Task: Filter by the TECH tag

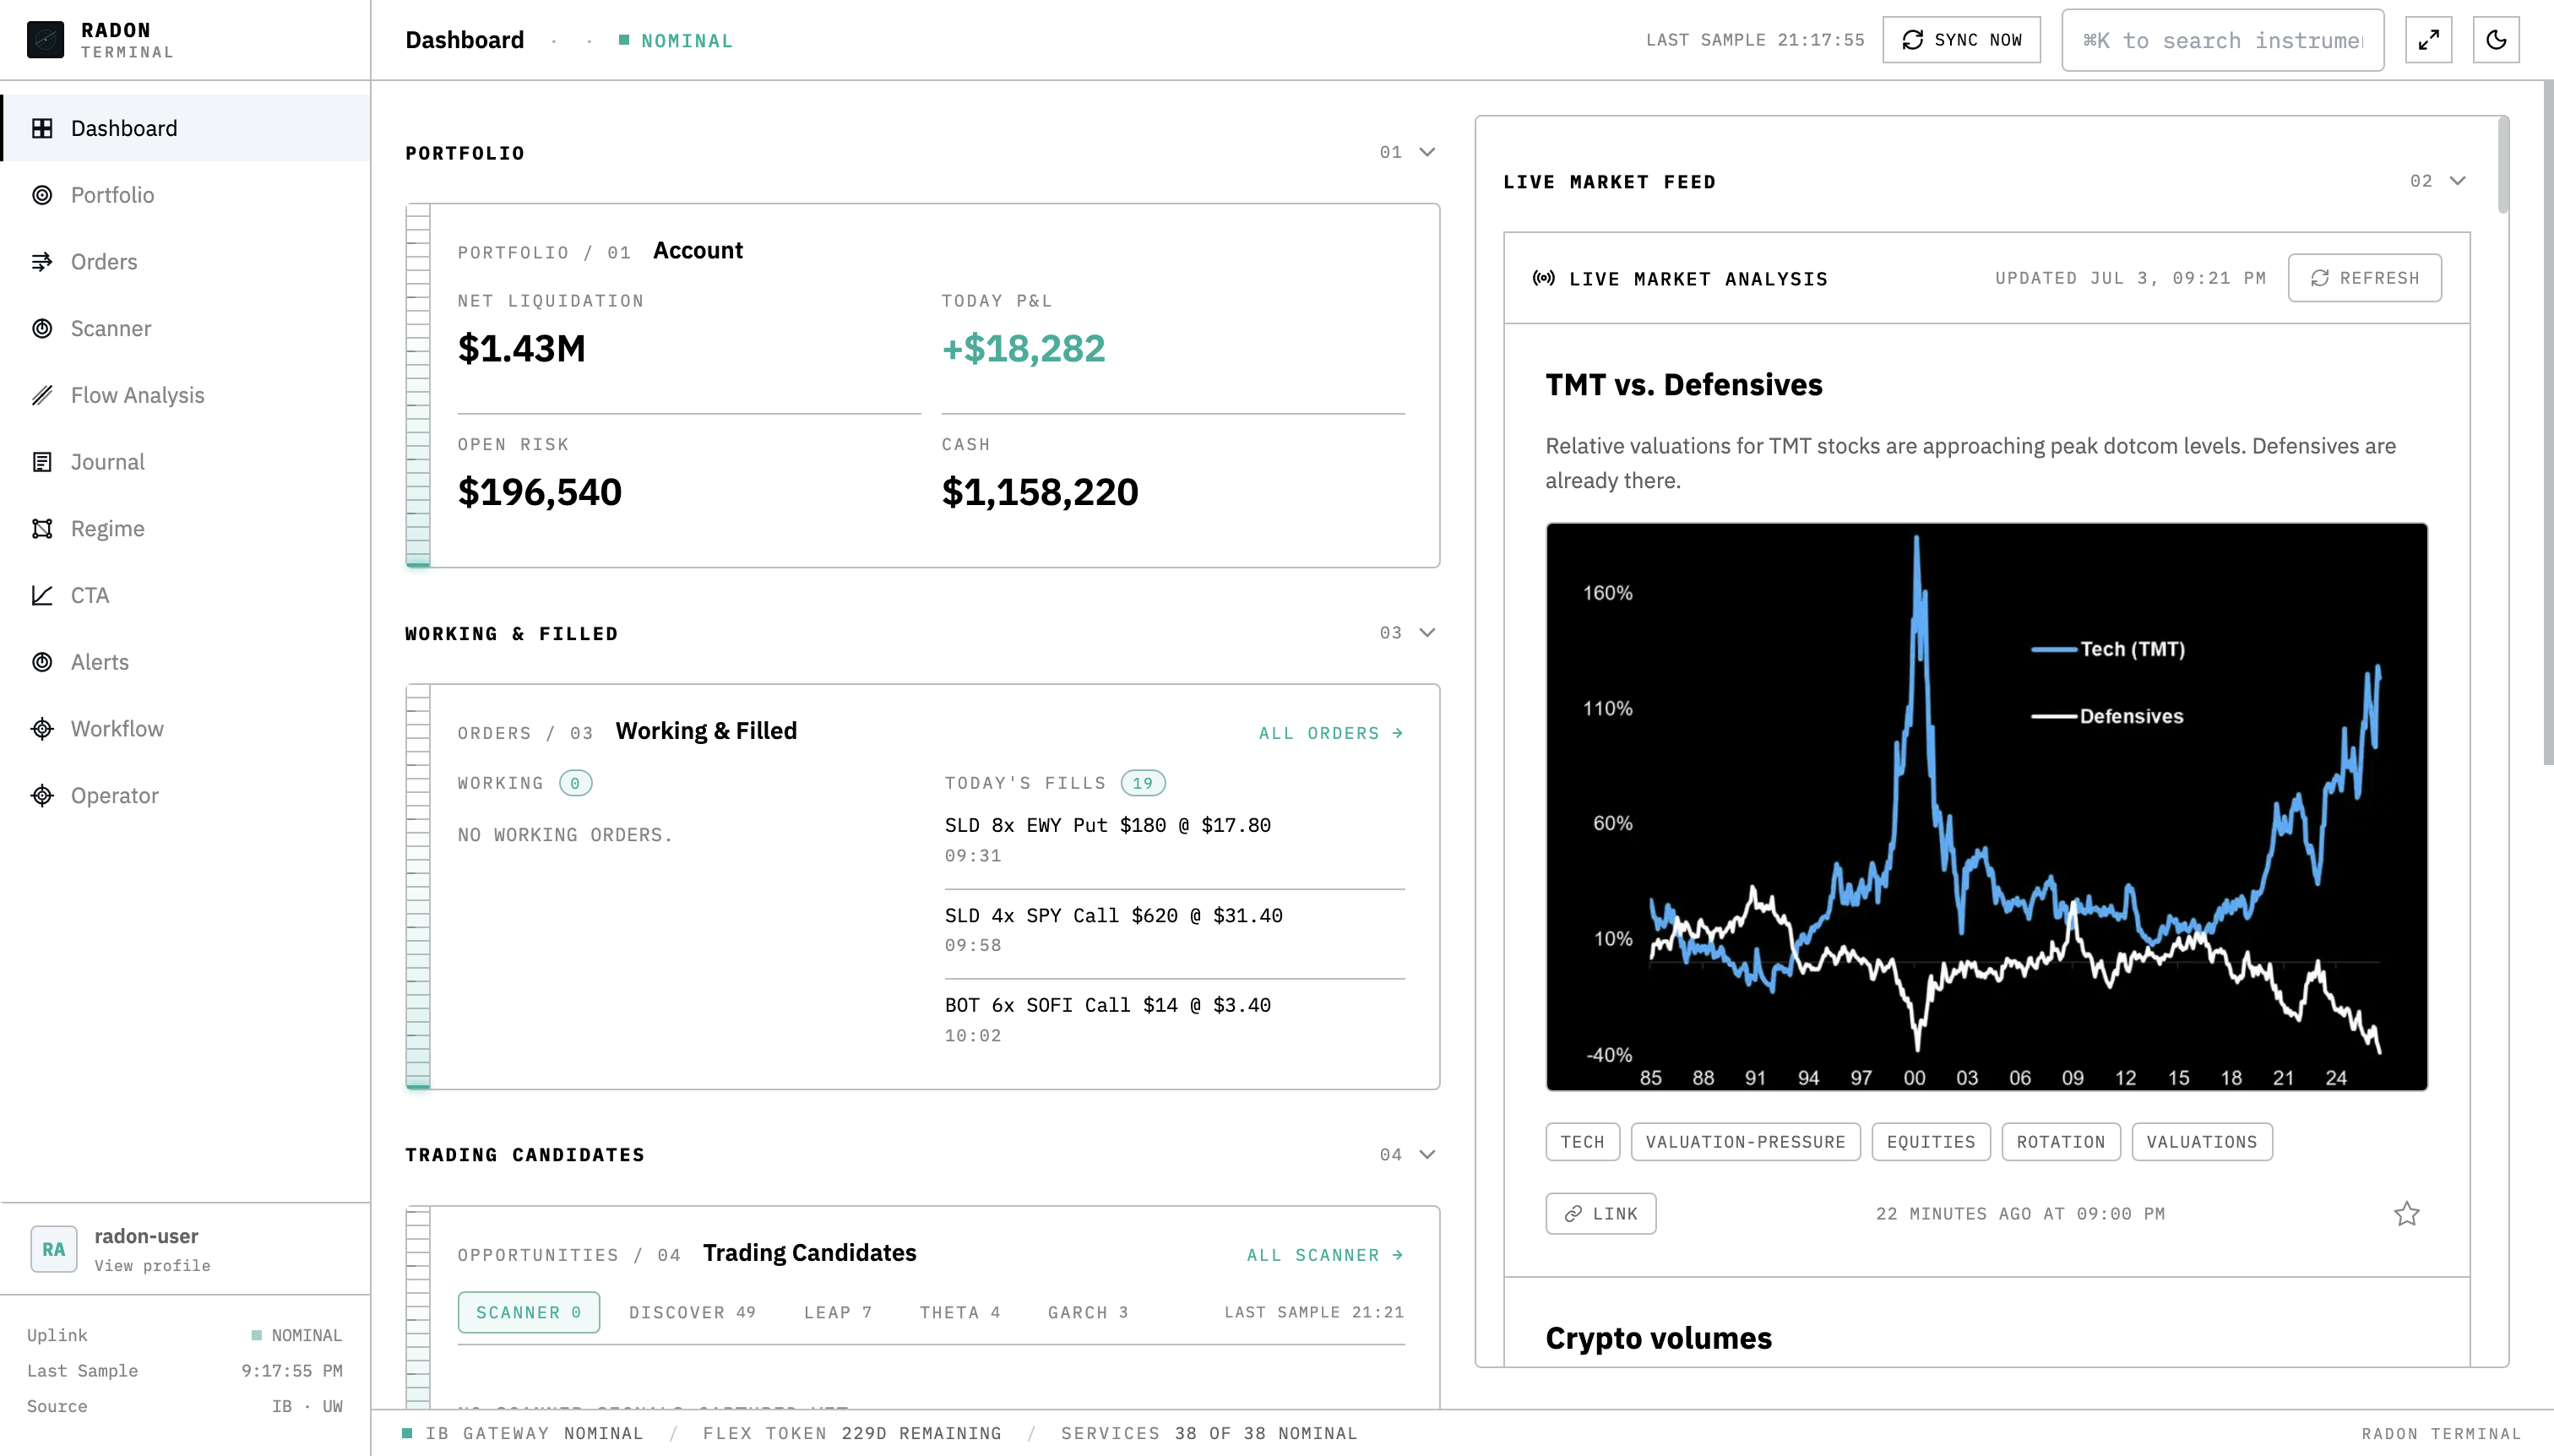Action: [x=1582, y=1142]
